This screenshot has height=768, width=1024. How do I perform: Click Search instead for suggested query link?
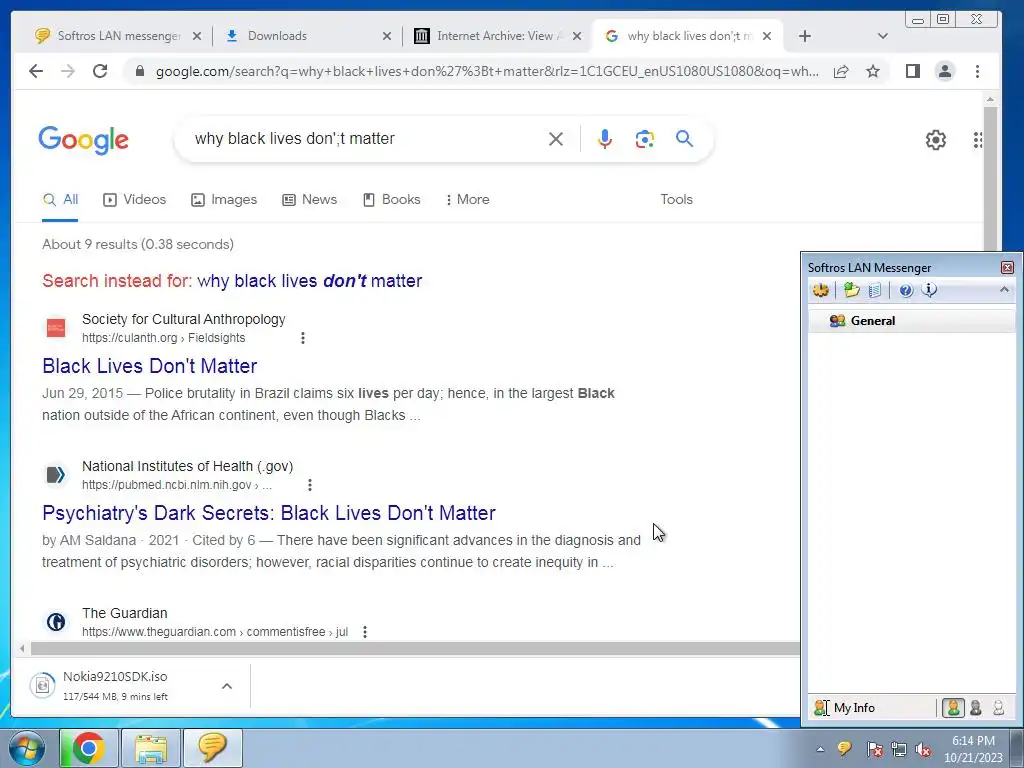click(310, 281)
